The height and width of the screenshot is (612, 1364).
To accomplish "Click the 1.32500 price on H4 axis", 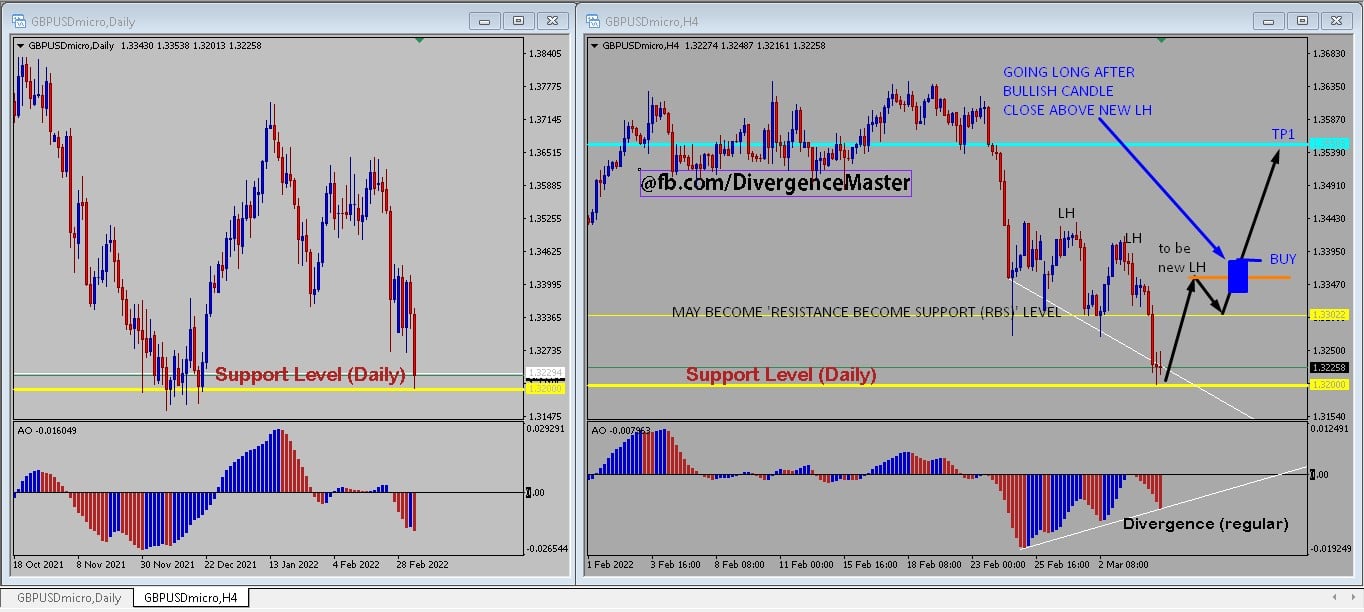I will tap(1331, 350).
